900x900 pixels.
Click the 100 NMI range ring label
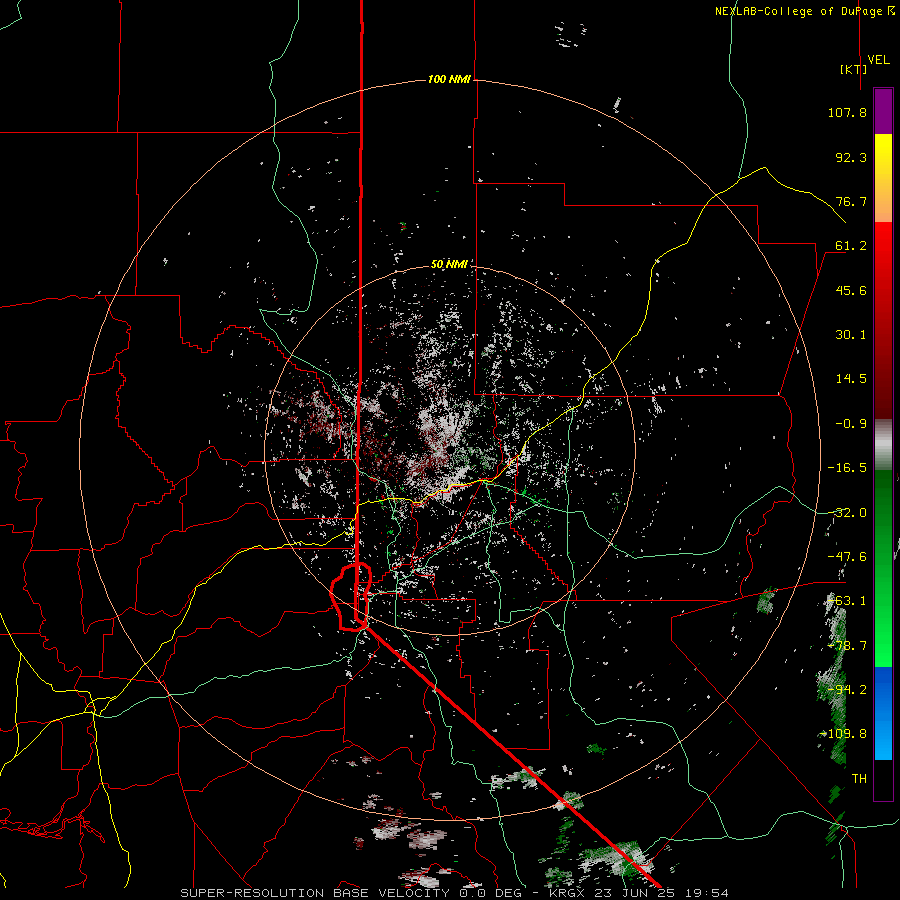449,79
